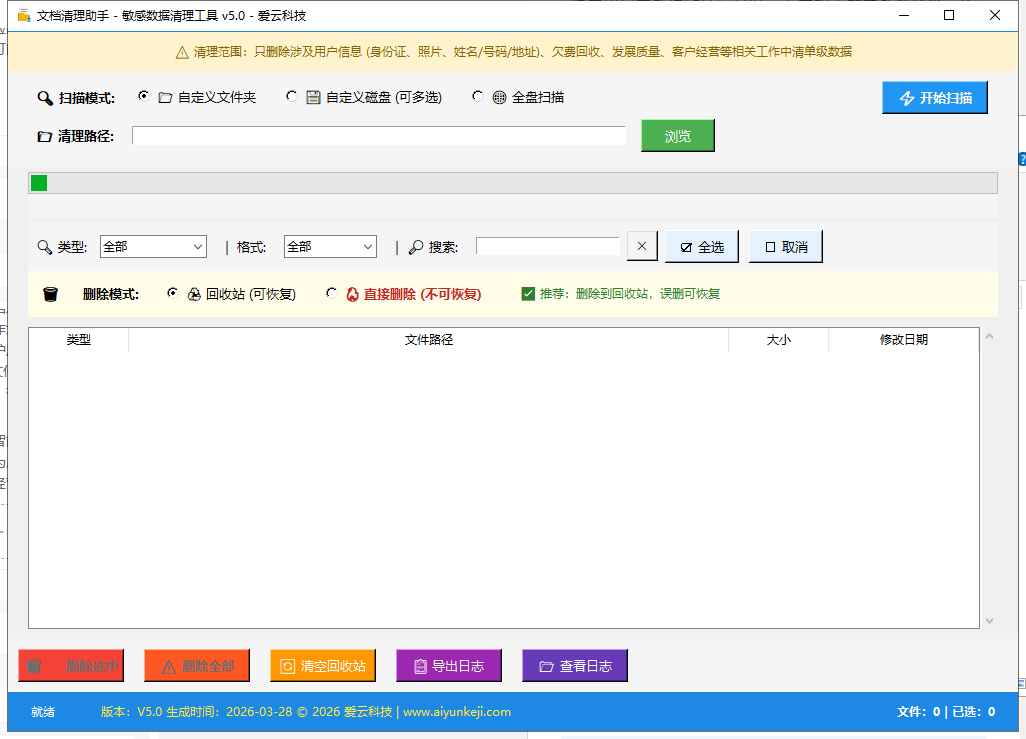Click the file list scrollbar up arrow
Image resolution: width=1026 pixels, height=739 pixels.
pyautogui.click(x=989, y=336)
